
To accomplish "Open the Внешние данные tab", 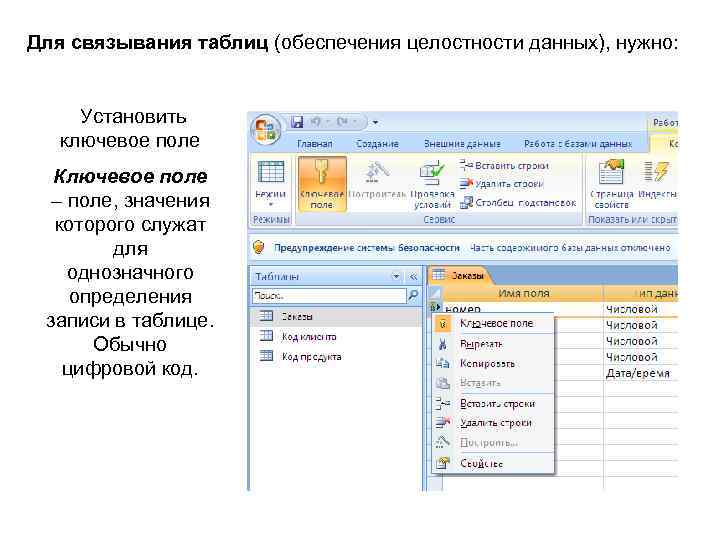I will tap(462, 144).
